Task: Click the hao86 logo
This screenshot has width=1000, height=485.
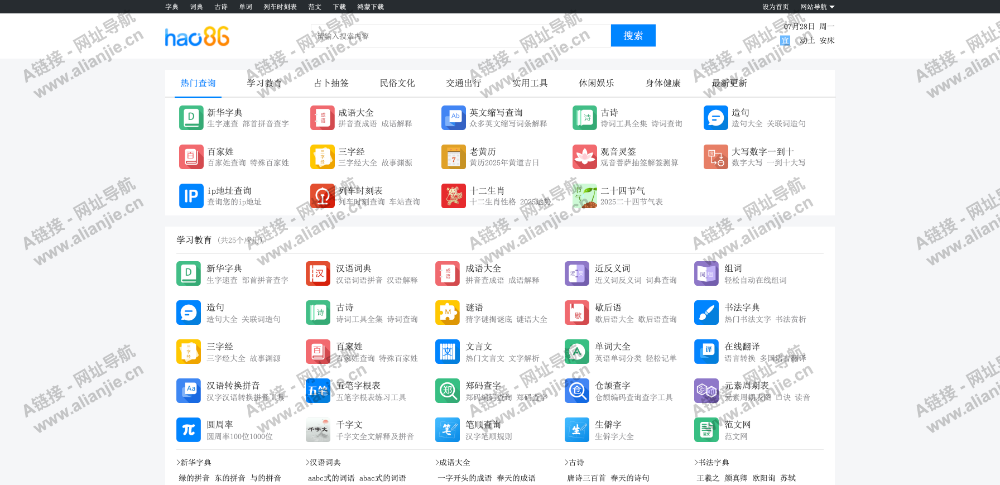Action: 197,37
